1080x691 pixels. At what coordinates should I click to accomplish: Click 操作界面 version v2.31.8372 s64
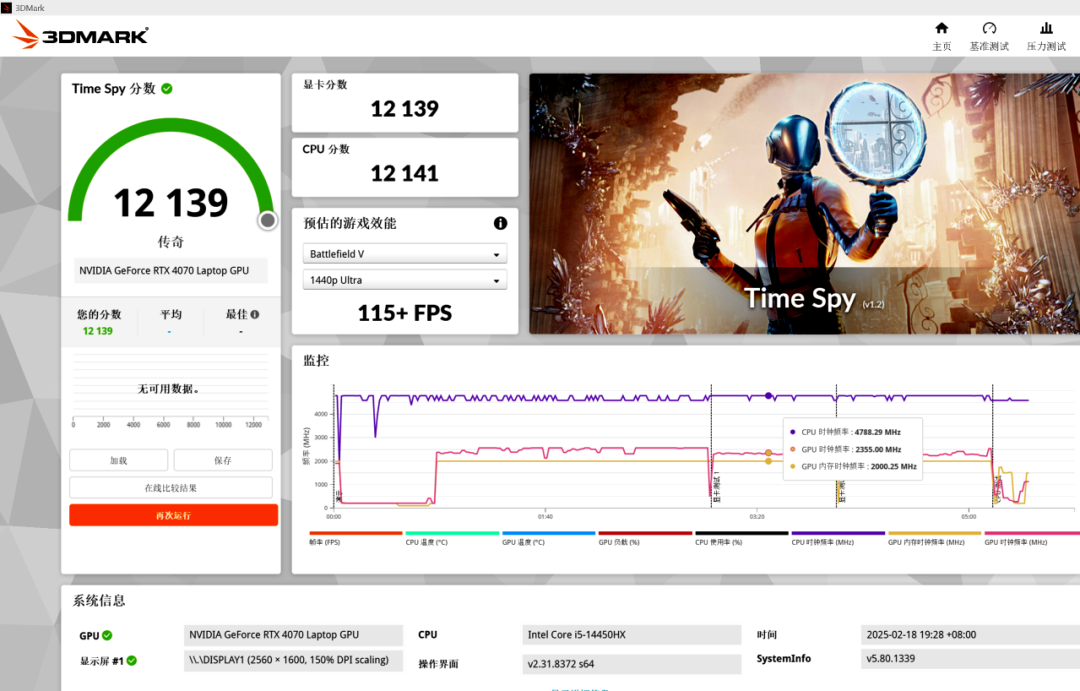631,664
